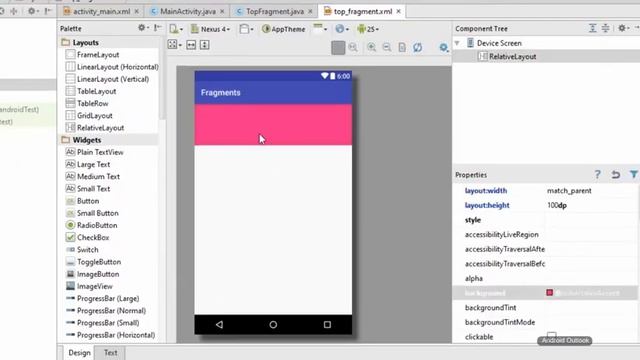This screenshot has width=640, height=360.
Task: Open Properties help question mark
Action: click(x=598, y=175)
